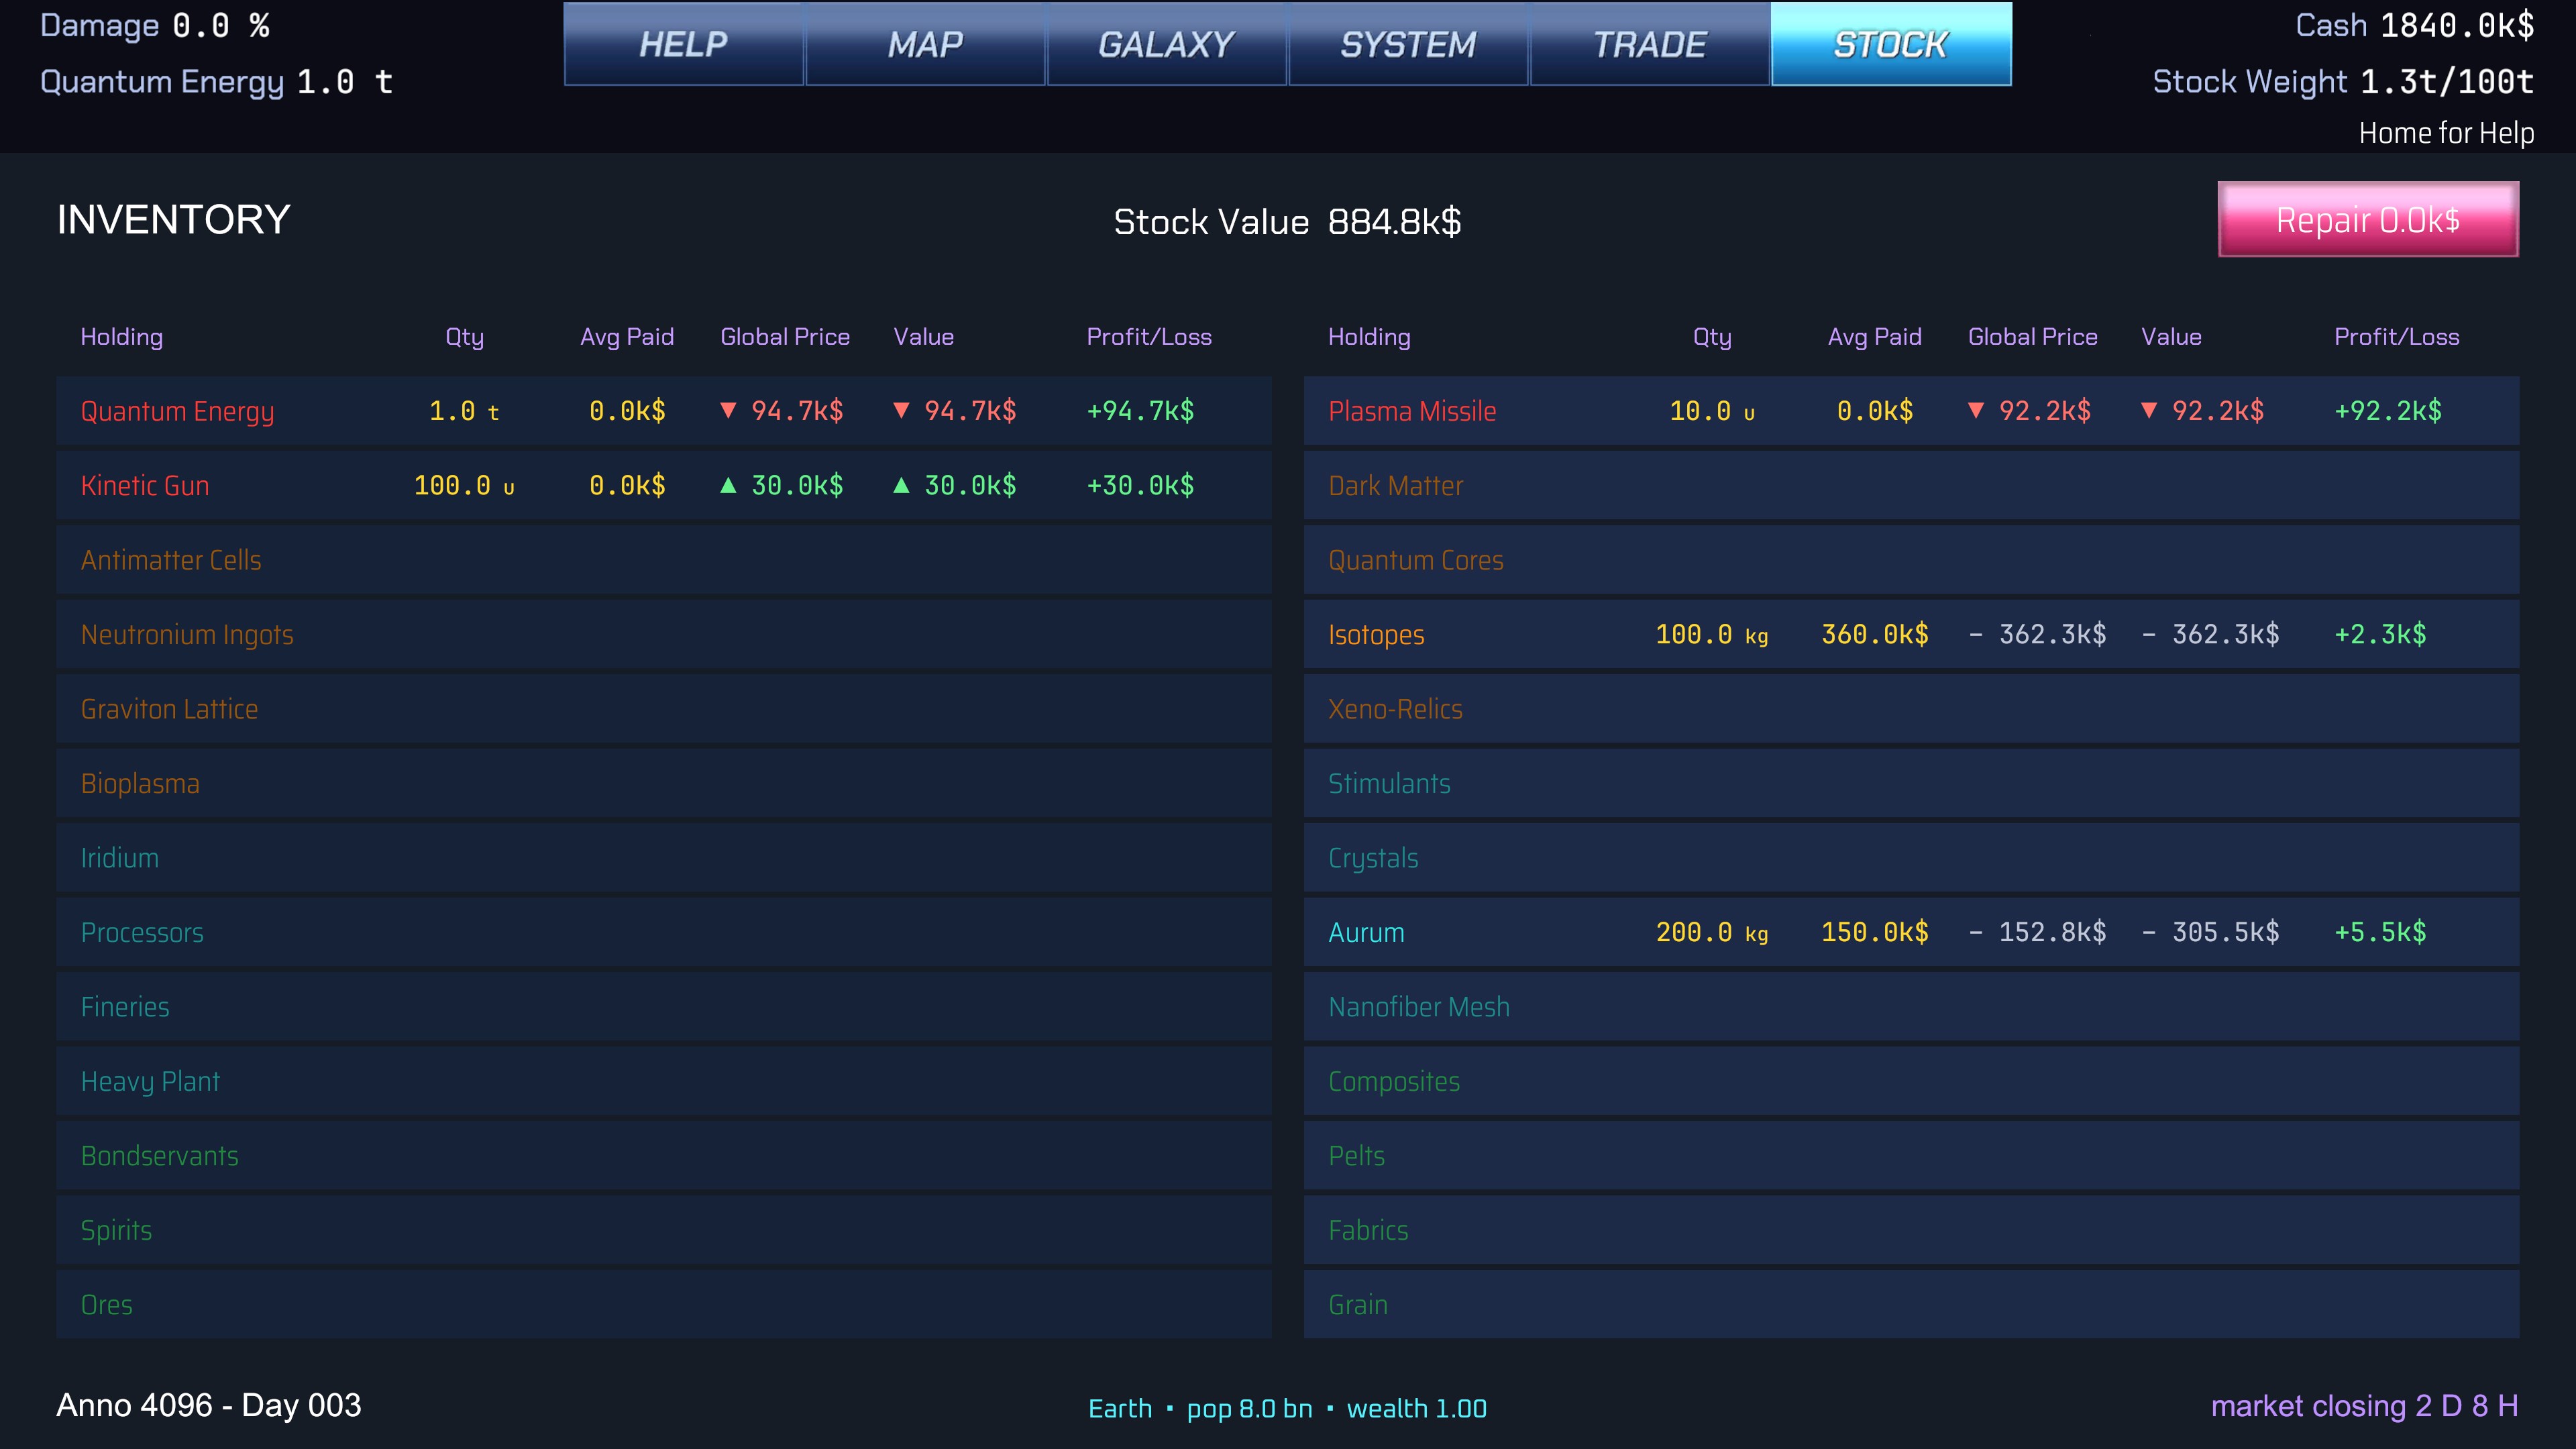Select the Graviton Lattice row
Viewport: 2576px width, 1449px height.
point(664,709)
